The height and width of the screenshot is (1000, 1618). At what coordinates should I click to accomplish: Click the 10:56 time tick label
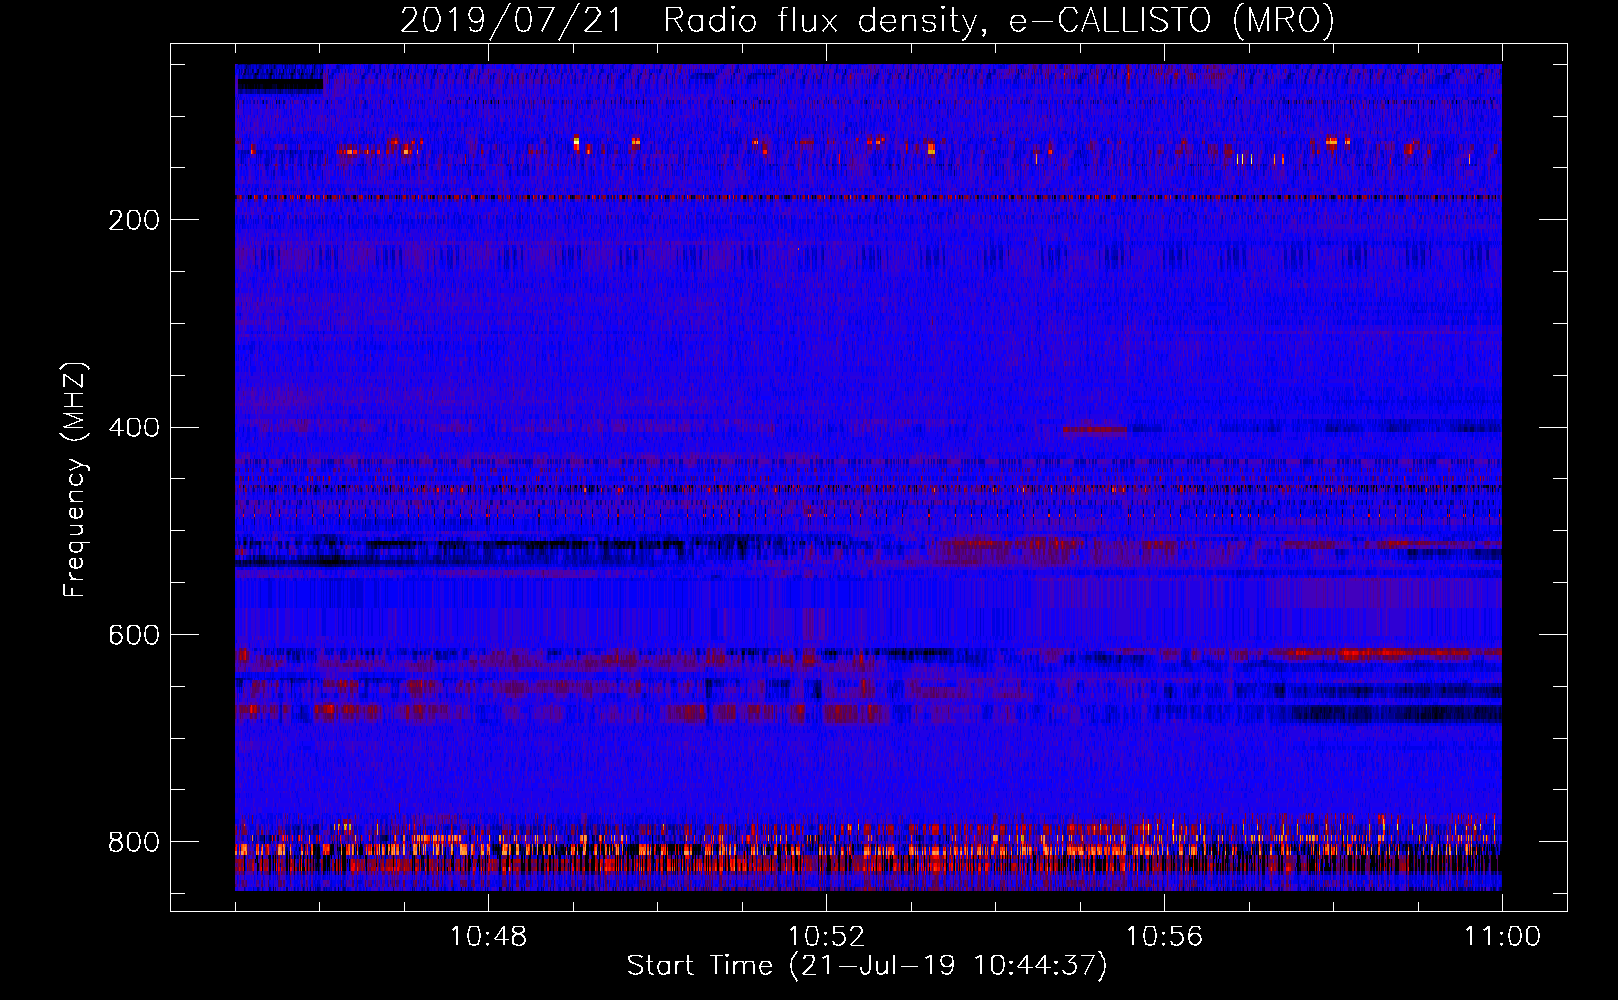[1164, 937]
